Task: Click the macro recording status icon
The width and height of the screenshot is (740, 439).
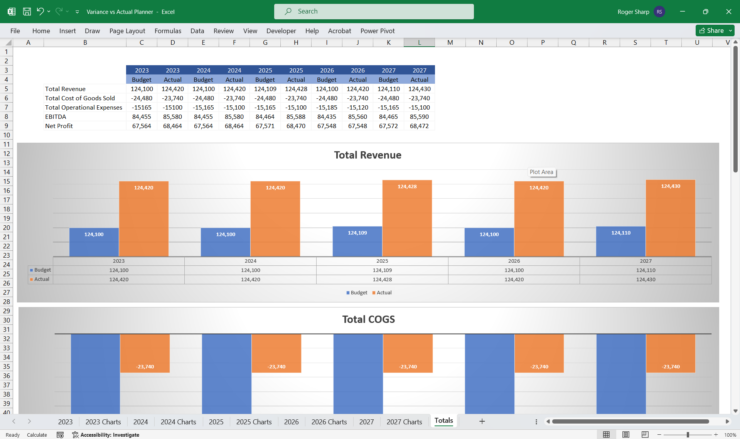Action: coord(60,435)
